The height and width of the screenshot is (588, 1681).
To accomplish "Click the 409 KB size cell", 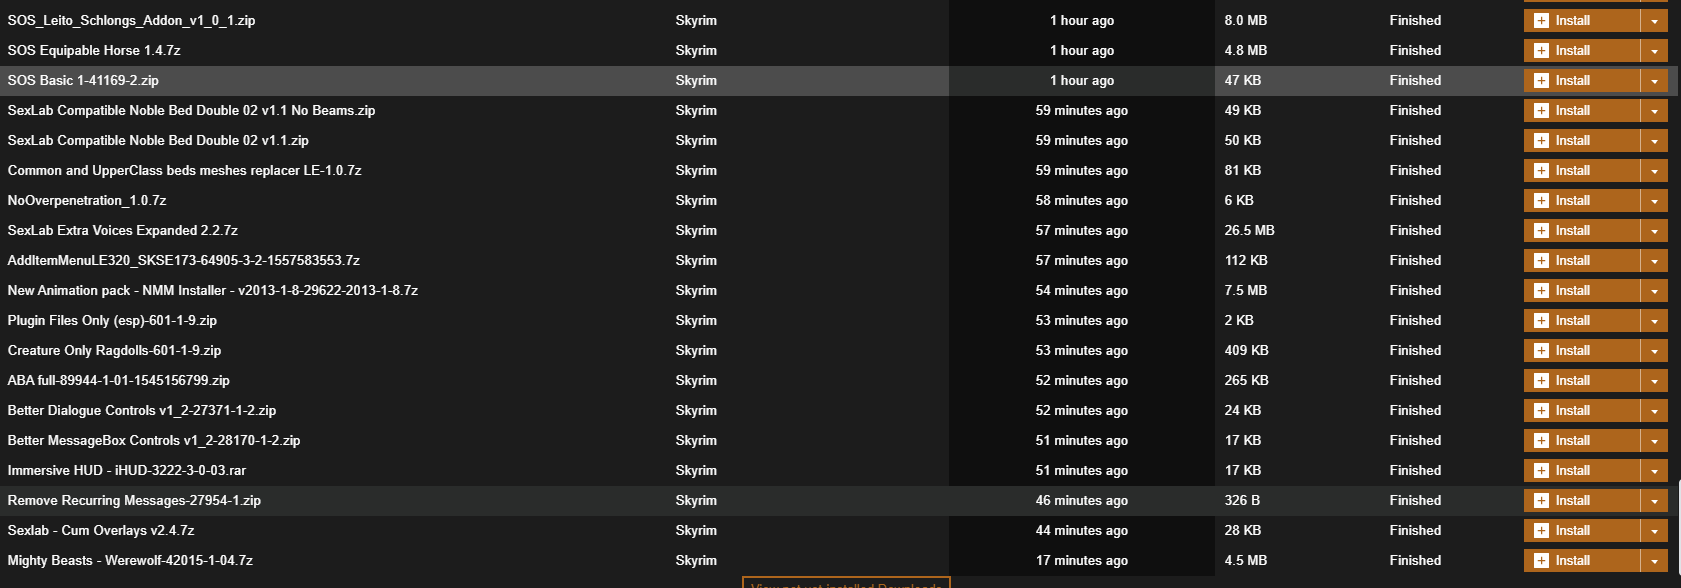I will [x=1246, y=350].
